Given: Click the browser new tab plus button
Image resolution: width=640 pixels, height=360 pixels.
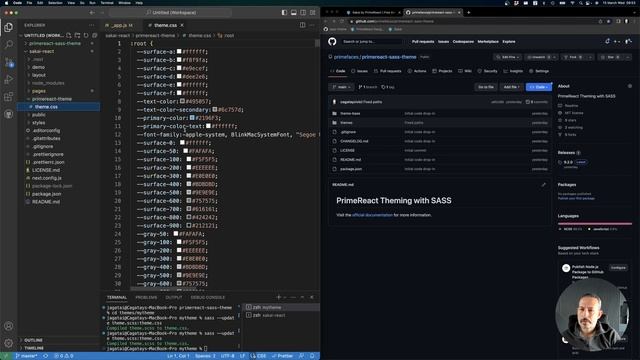Looking at the screenshot, I should click(469, 12).
